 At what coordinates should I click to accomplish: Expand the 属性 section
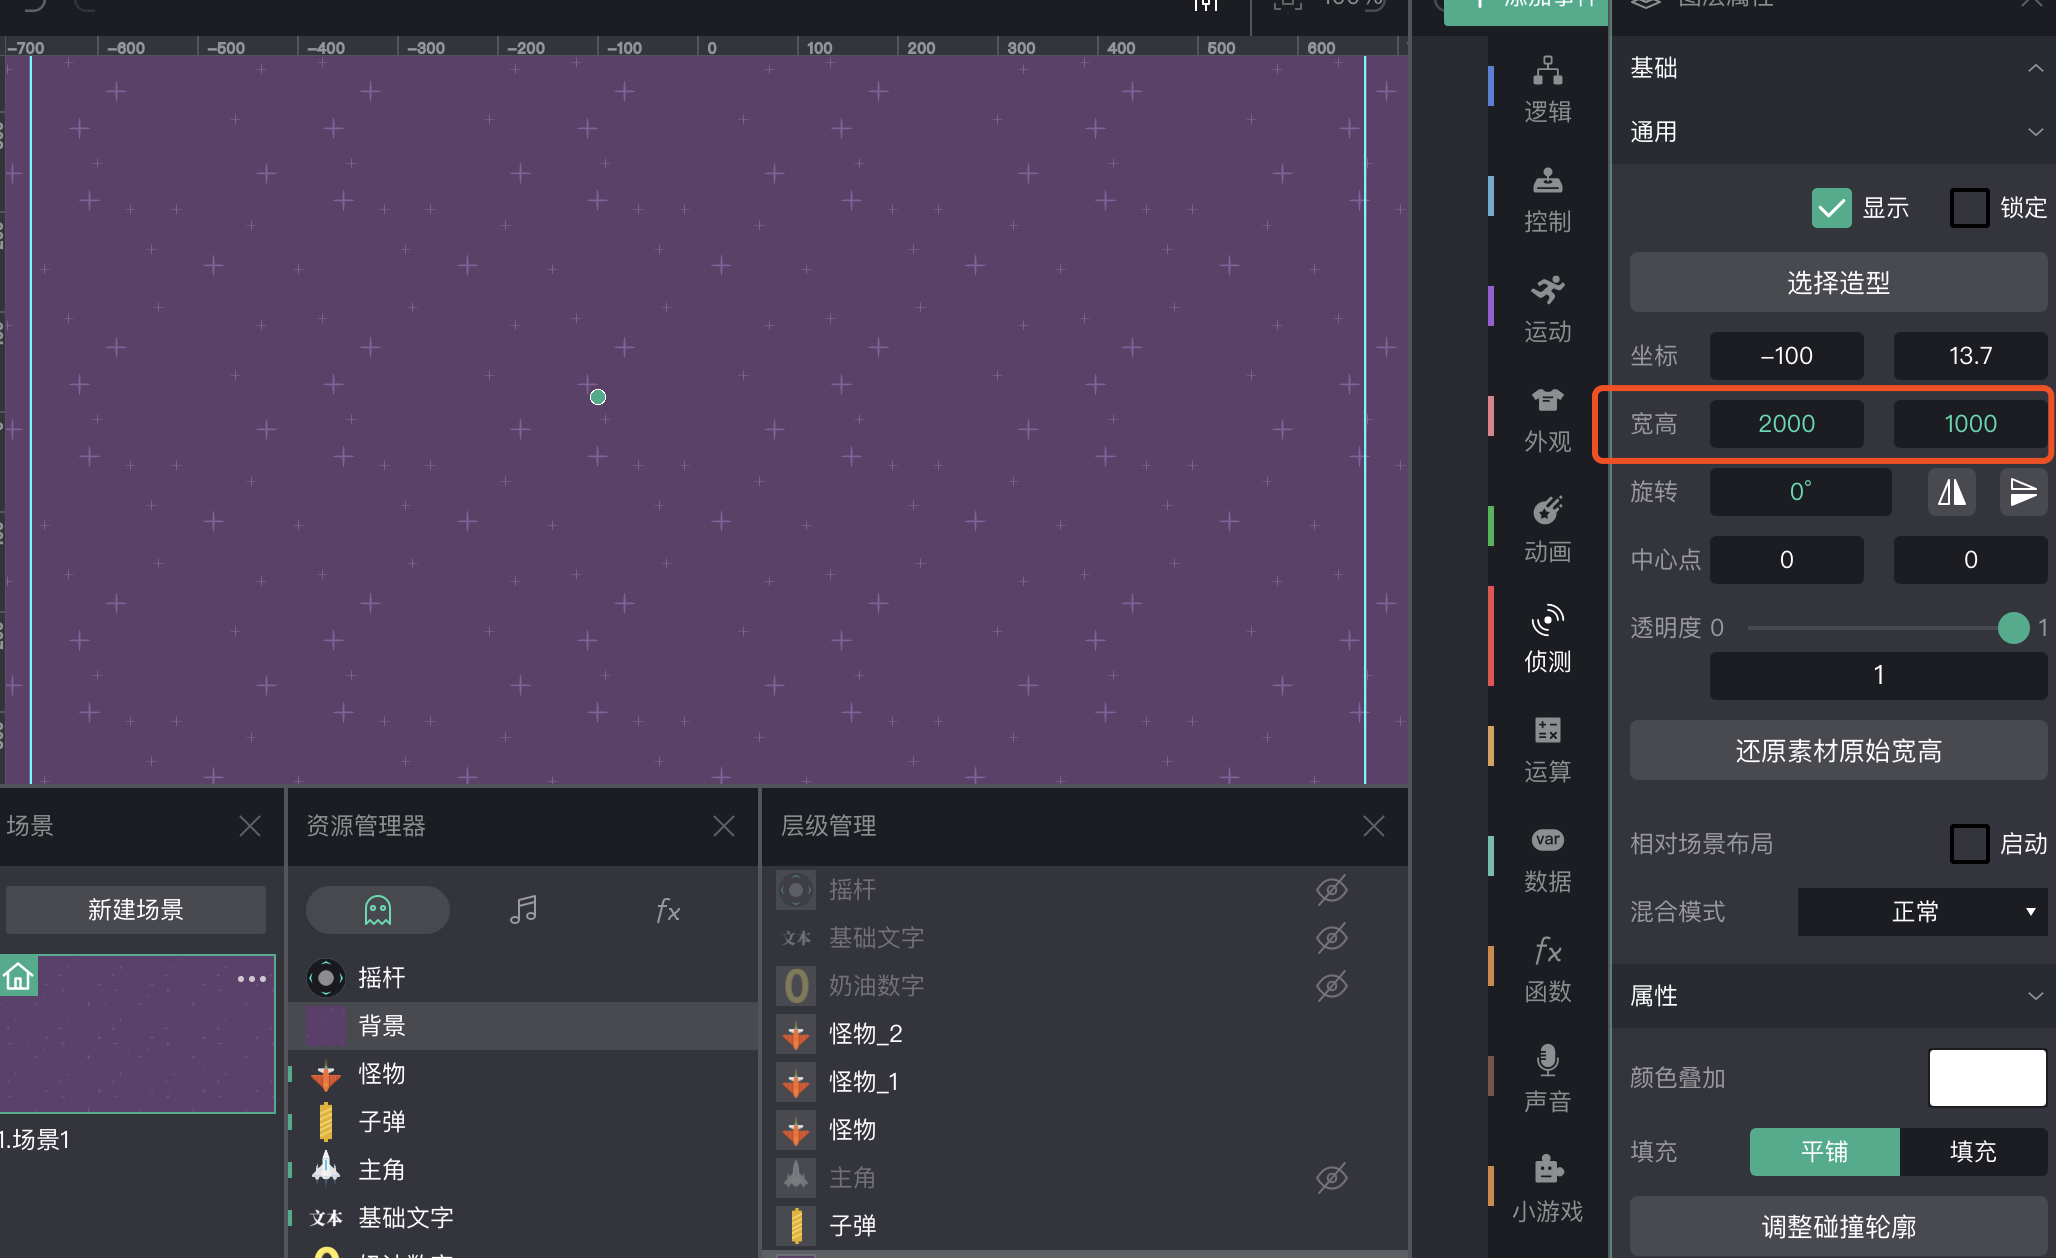[x=2035, y=996]
